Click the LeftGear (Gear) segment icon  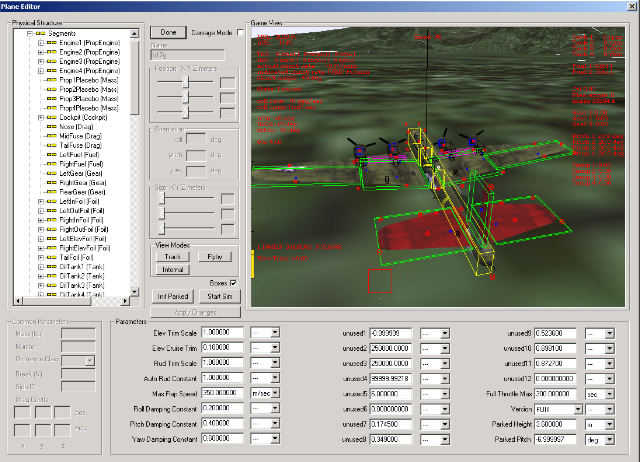pos(50,173)
